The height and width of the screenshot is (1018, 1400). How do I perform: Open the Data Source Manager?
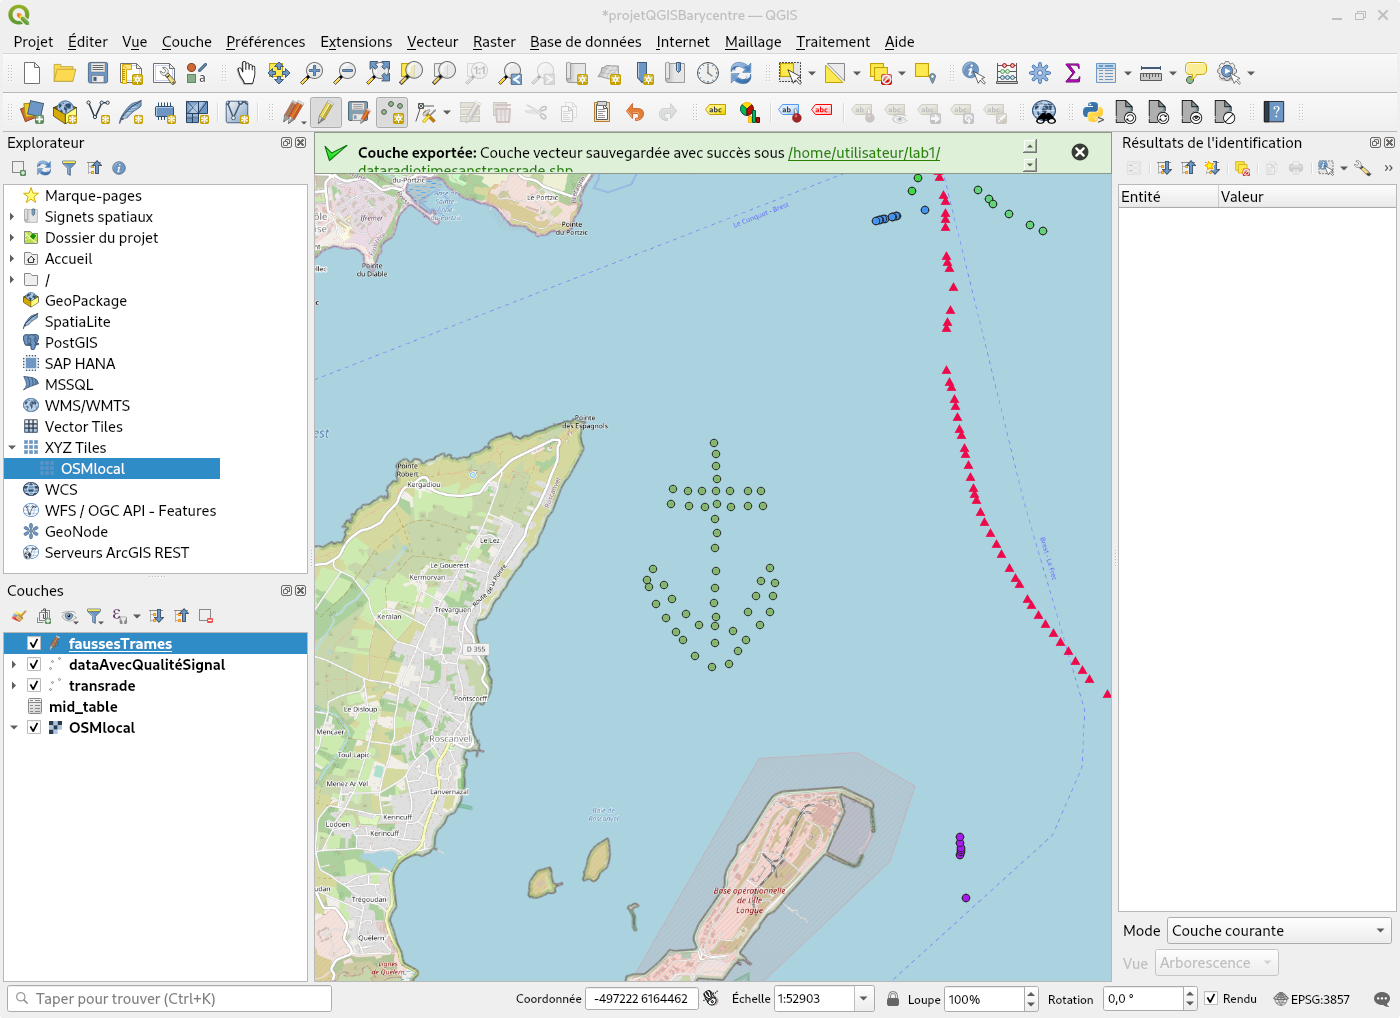[32, 112]
